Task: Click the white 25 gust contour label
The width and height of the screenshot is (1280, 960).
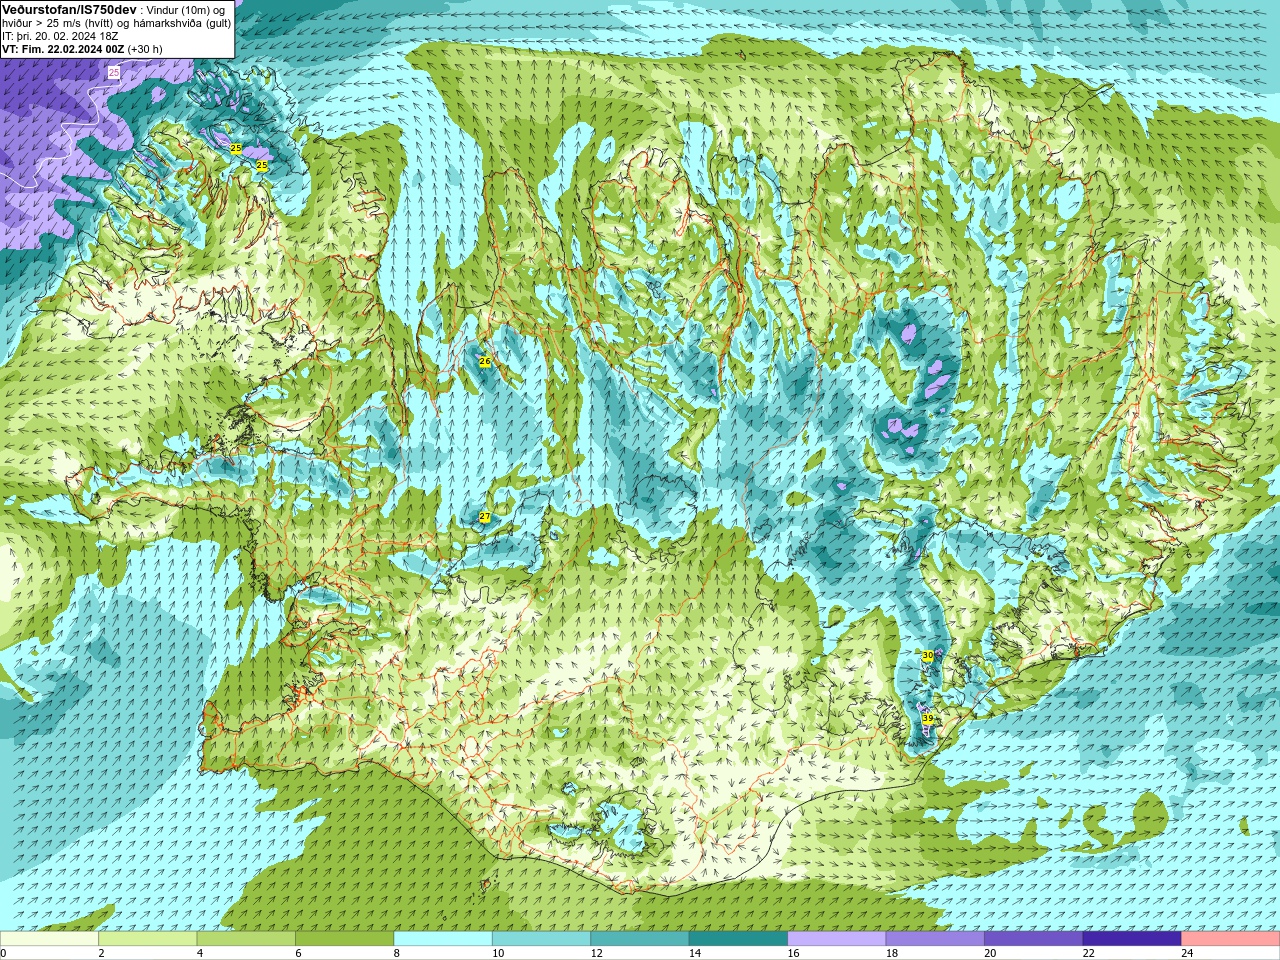Action: [114, 73]
